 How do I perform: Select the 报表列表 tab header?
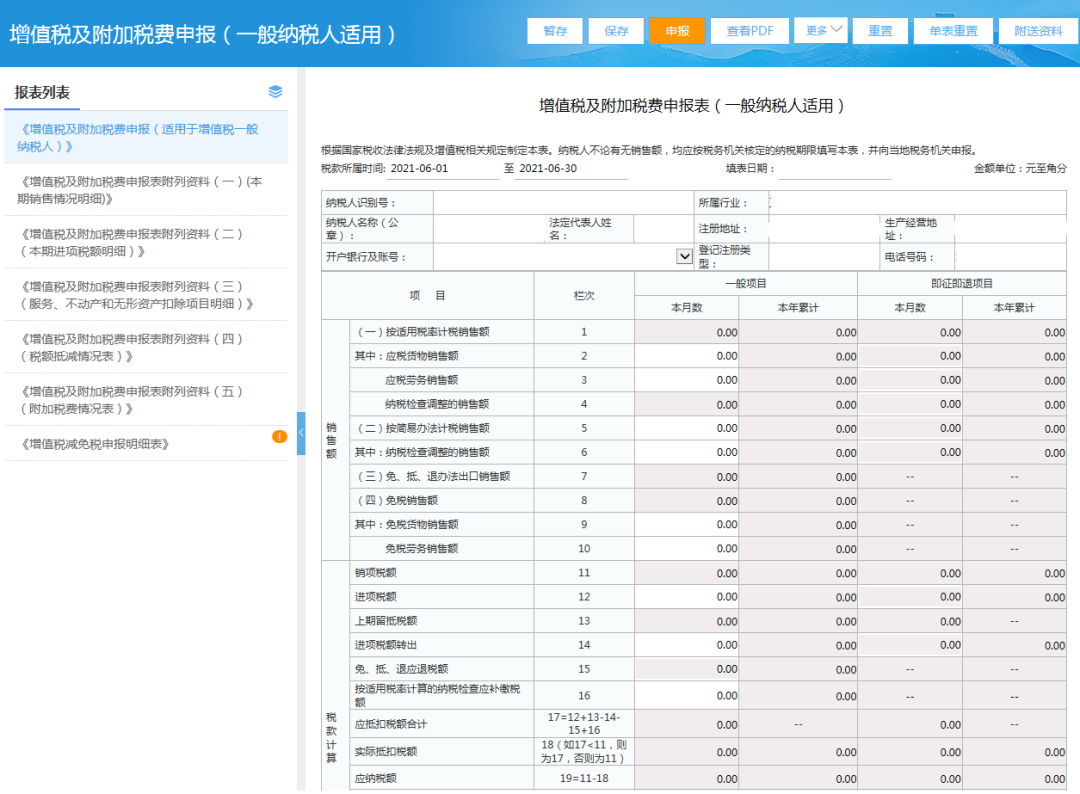(x=42, y=92)
